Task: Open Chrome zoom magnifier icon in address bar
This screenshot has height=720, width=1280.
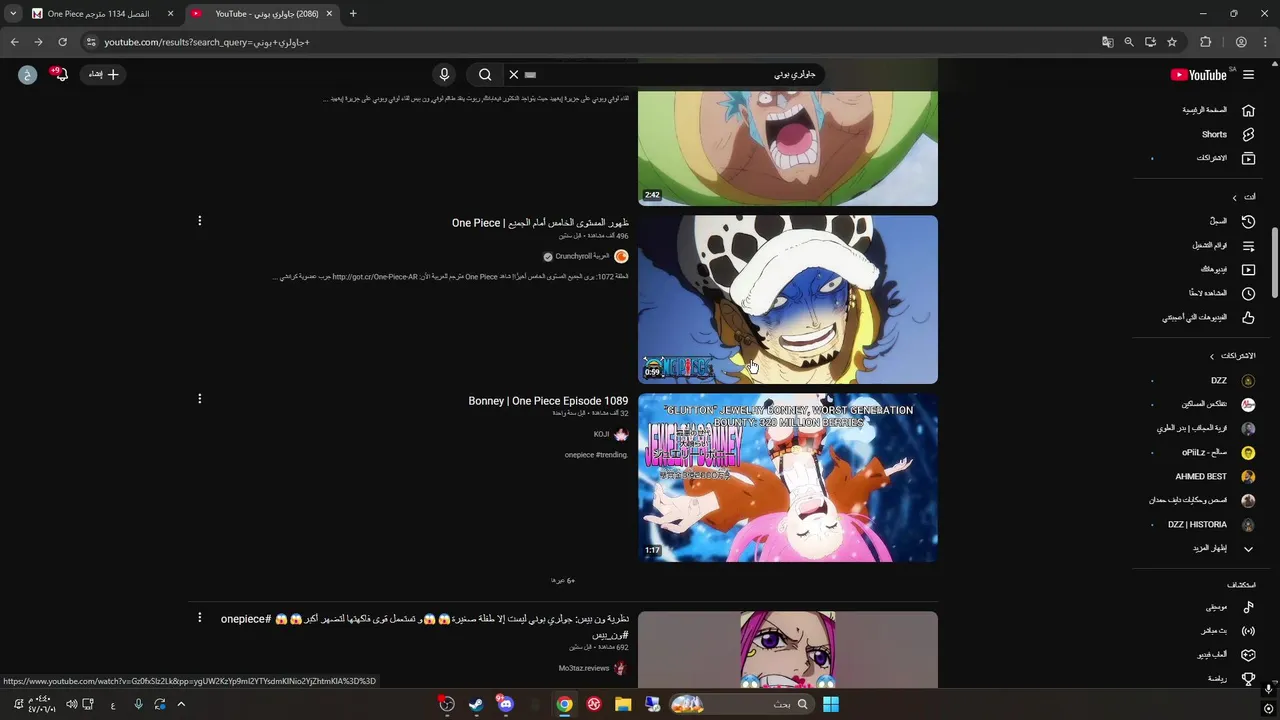Action: click(1129, 42)
